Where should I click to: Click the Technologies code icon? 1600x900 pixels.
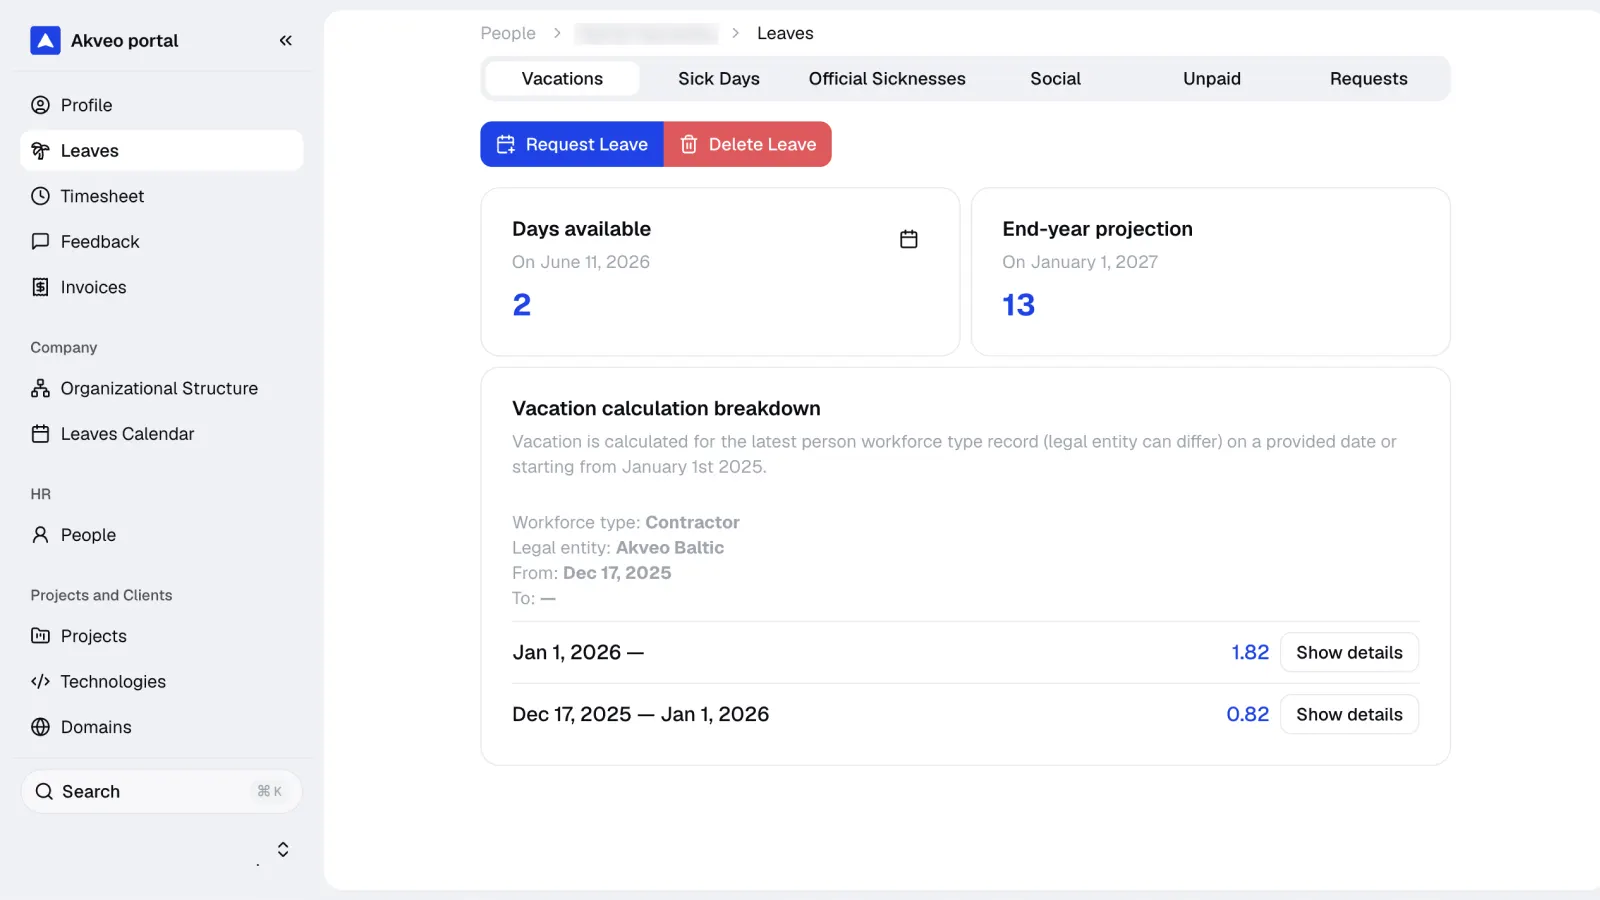pos(40,682)
